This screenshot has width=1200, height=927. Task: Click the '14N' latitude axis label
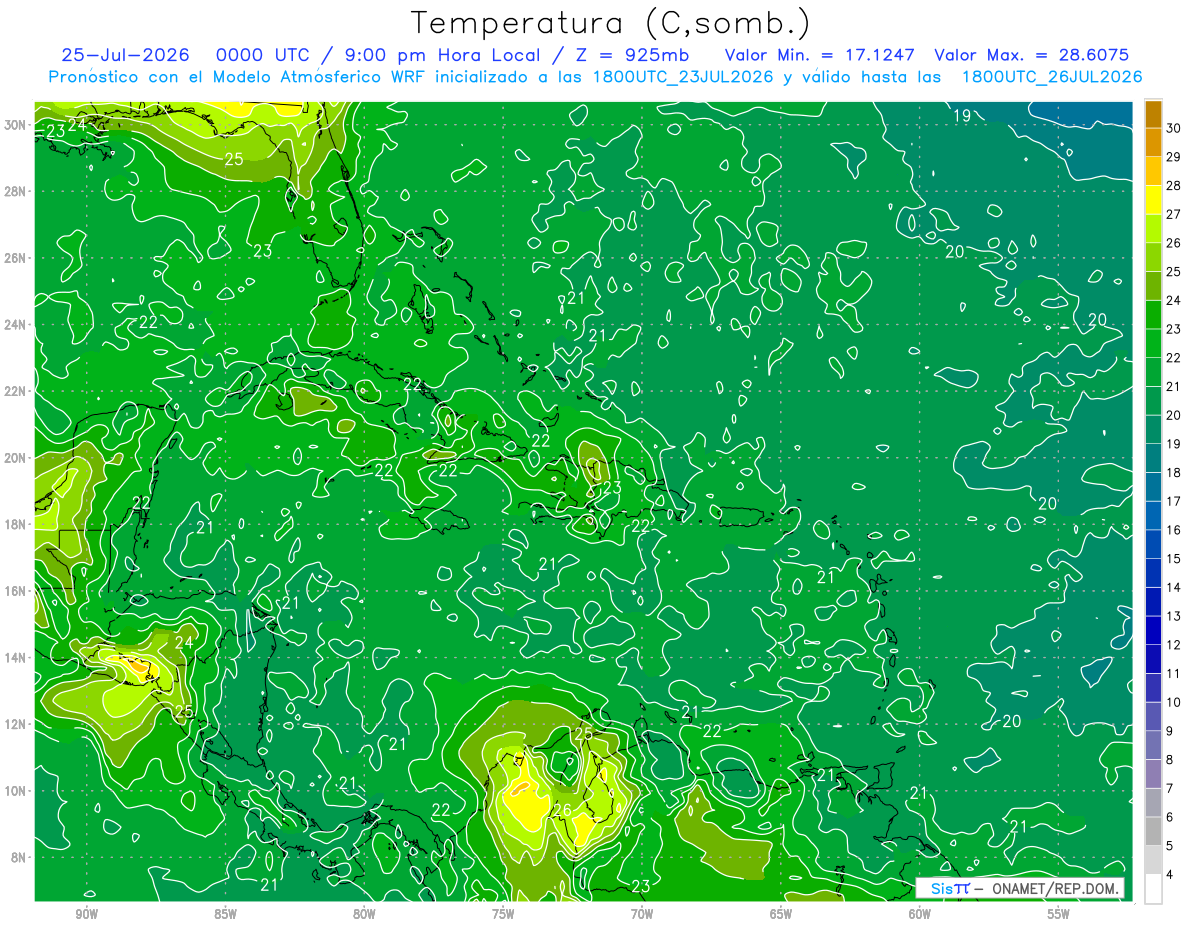[x=16, y=658]
